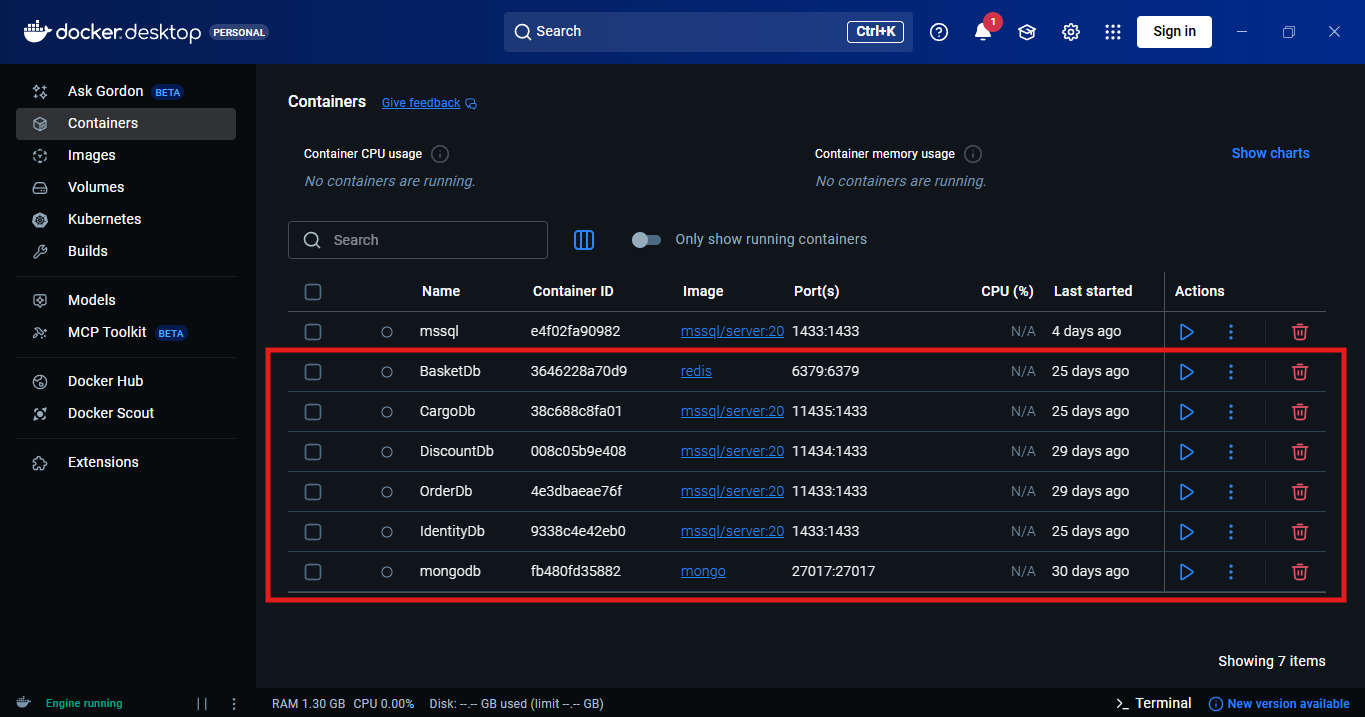Image resolution: width=1365 pixels, height=717 pixels.
Task: Start the mssql container with play icon
Action: click(x=1187, y=331)
